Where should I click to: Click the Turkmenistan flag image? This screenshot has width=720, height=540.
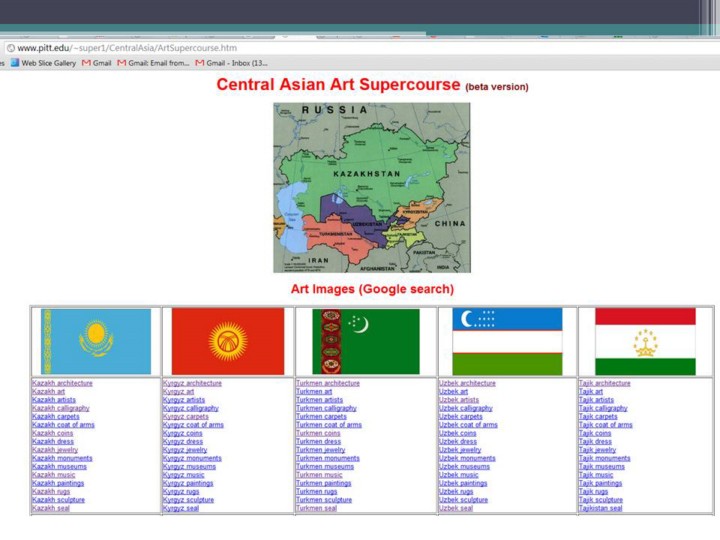tap(365, 341)
